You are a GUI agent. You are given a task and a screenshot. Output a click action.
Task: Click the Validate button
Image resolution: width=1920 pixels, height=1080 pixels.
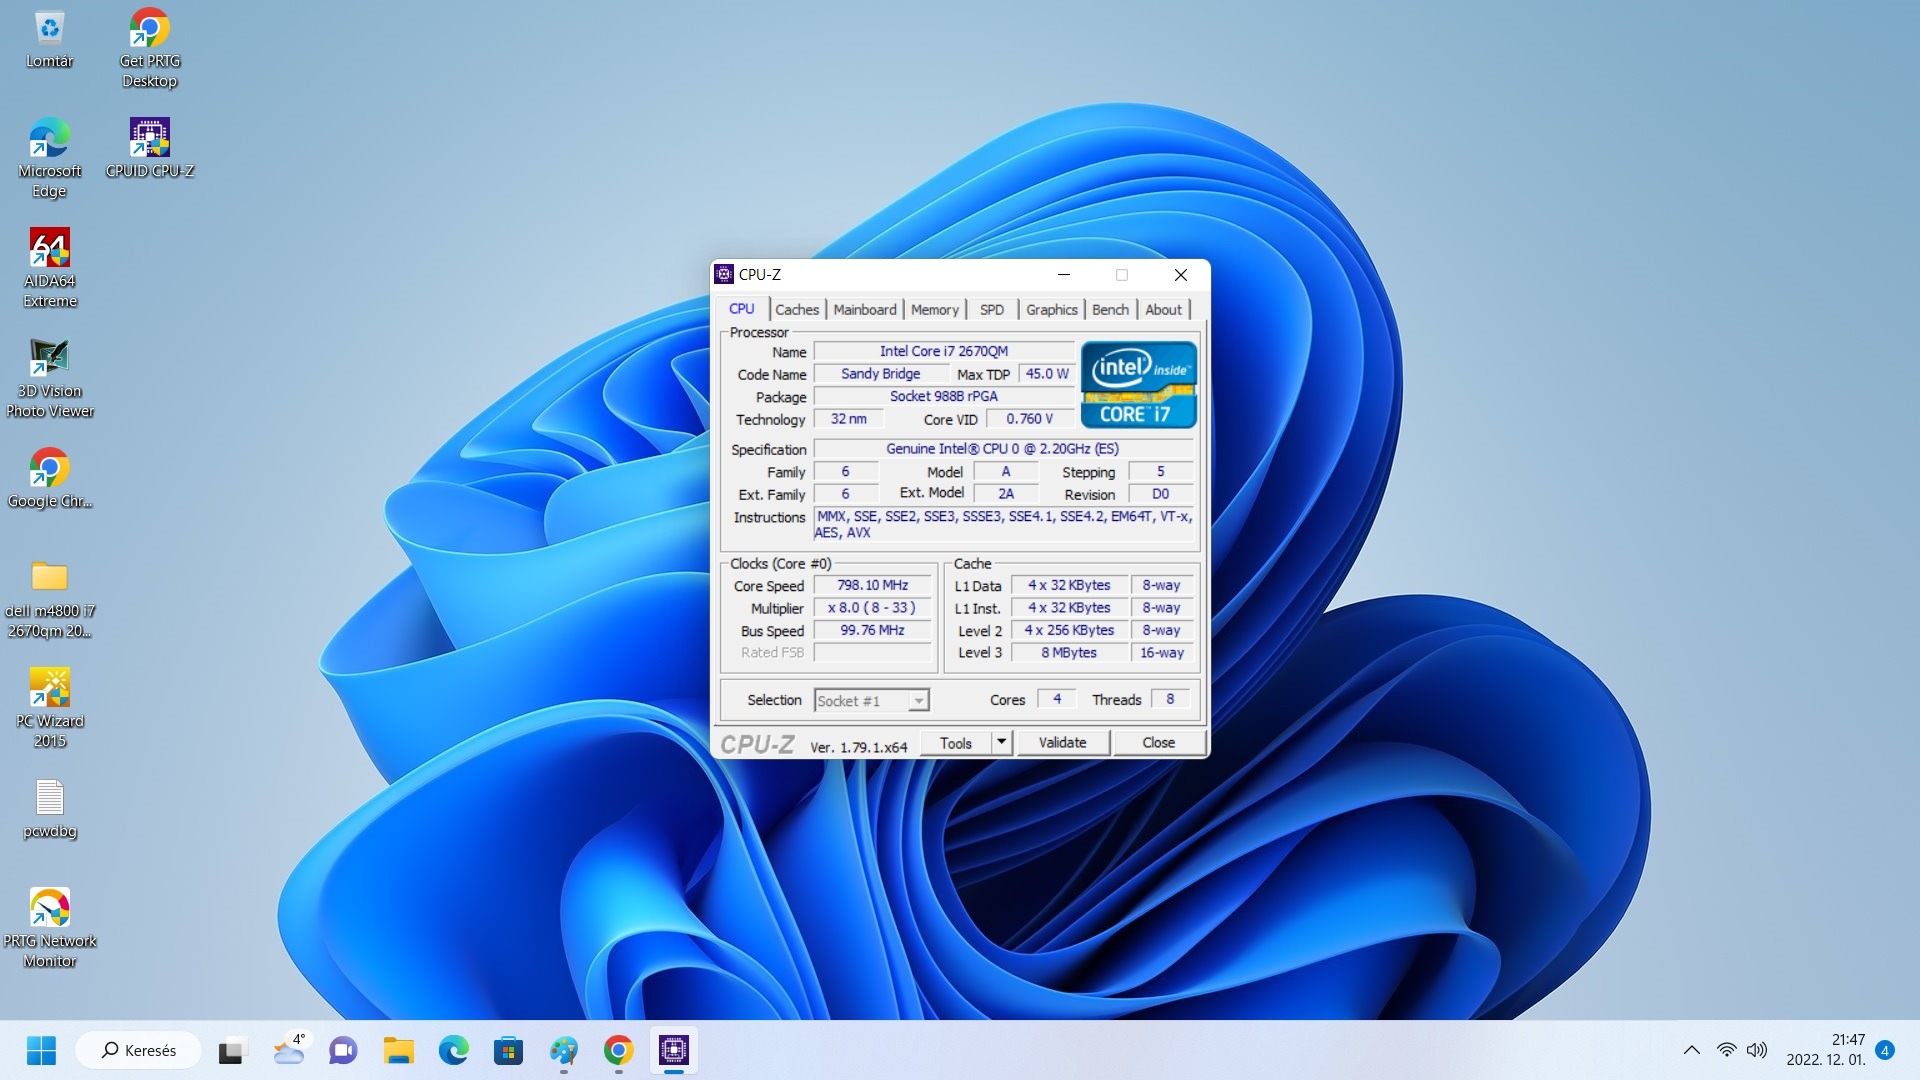coord(1062,742)
